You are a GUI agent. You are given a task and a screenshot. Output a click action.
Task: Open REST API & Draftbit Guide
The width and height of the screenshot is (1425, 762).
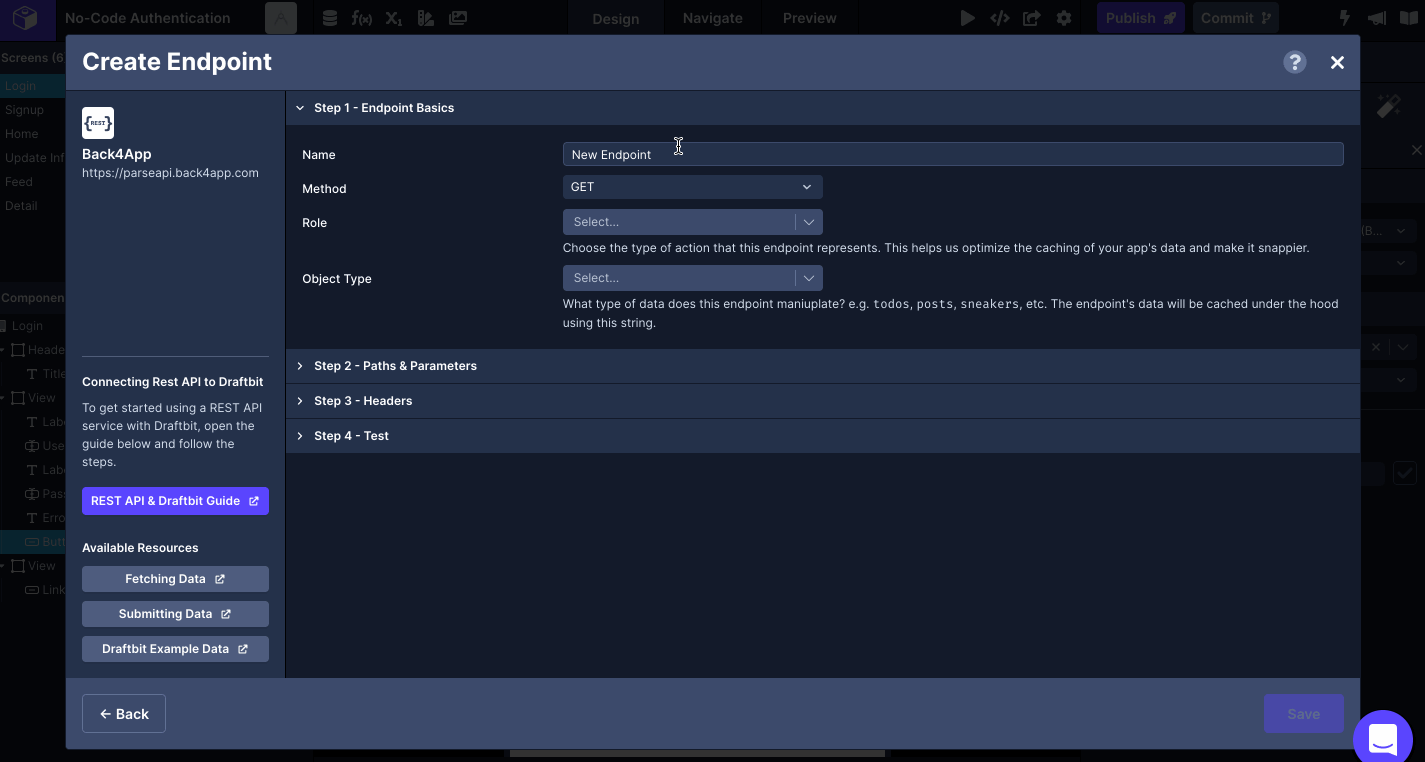click(x=175, y=501)
